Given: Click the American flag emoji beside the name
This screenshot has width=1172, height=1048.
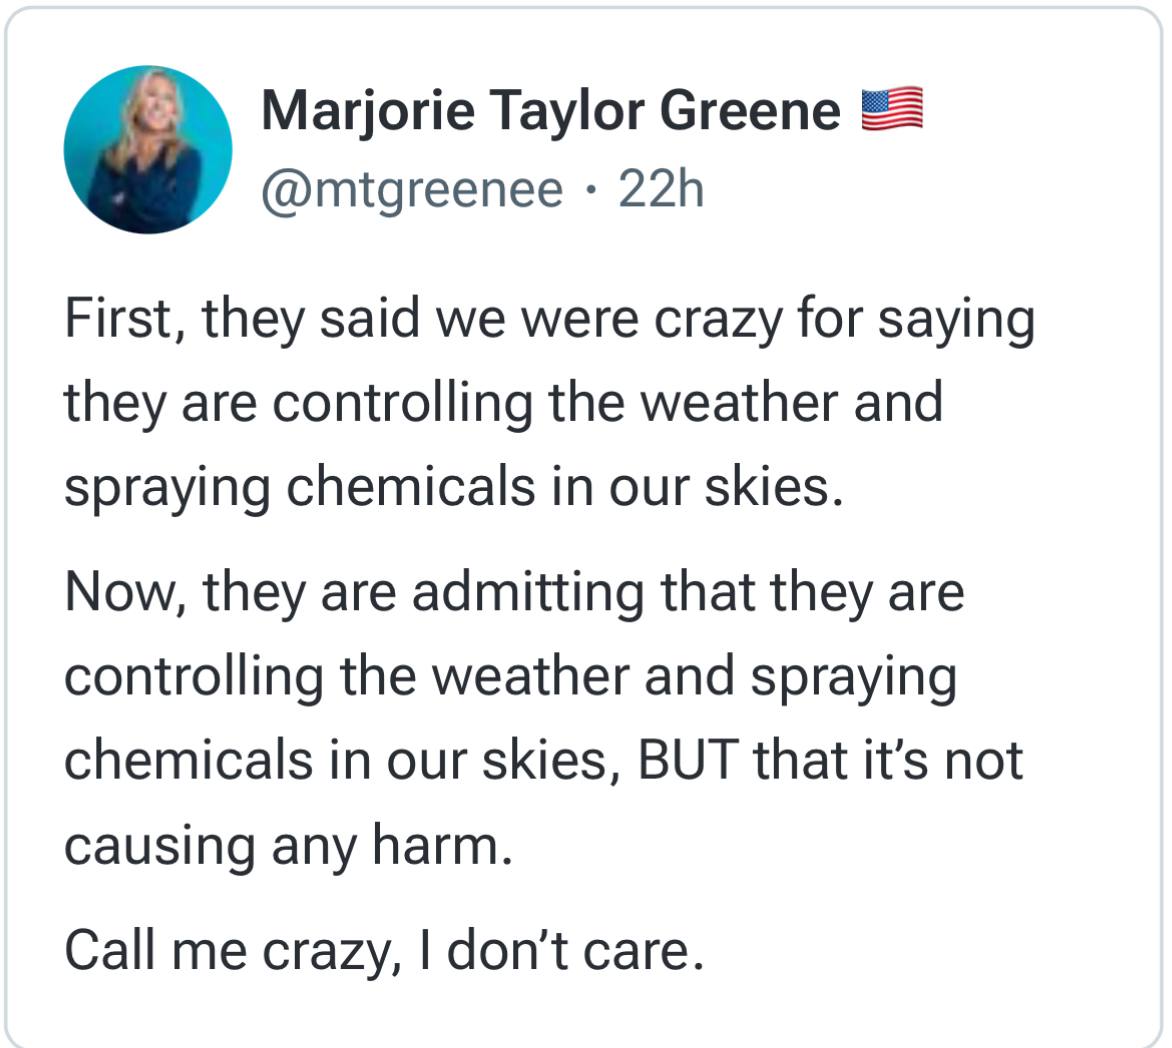Looking at the screenshot, I should (x=892, y=110).
